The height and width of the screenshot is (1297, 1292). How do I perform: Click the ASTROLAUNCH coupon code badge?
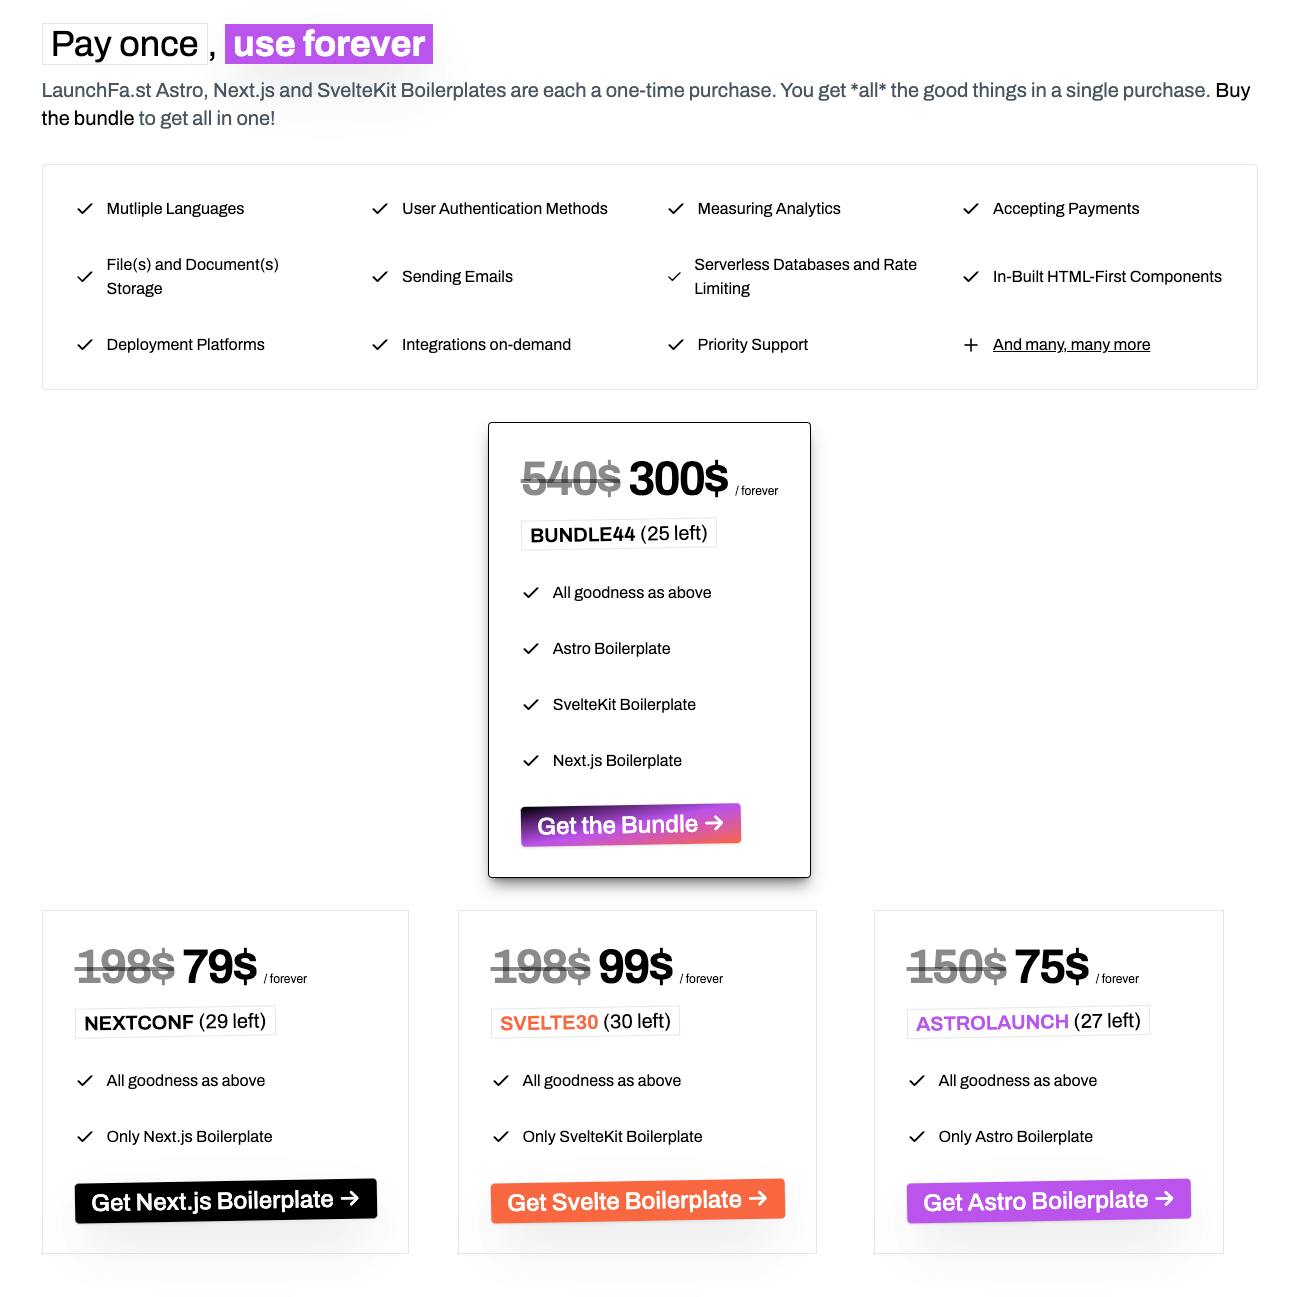click(1028, 1022)
